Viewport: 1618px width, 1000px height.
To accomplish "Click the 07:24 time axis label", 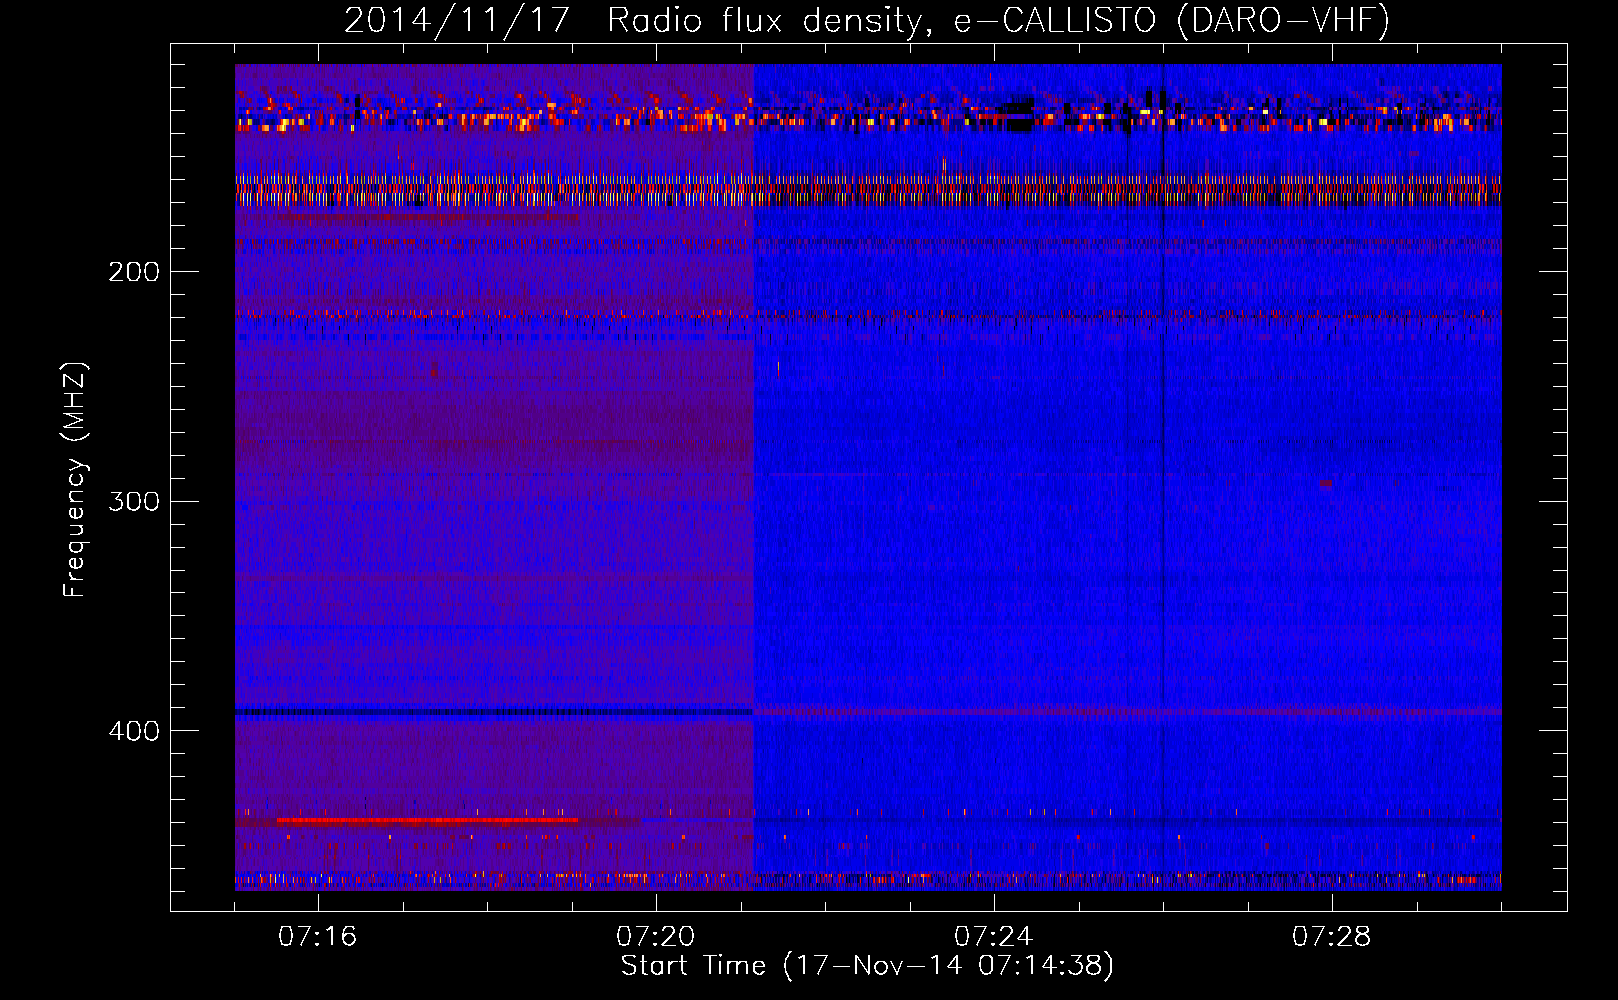I will pos(994,937).
